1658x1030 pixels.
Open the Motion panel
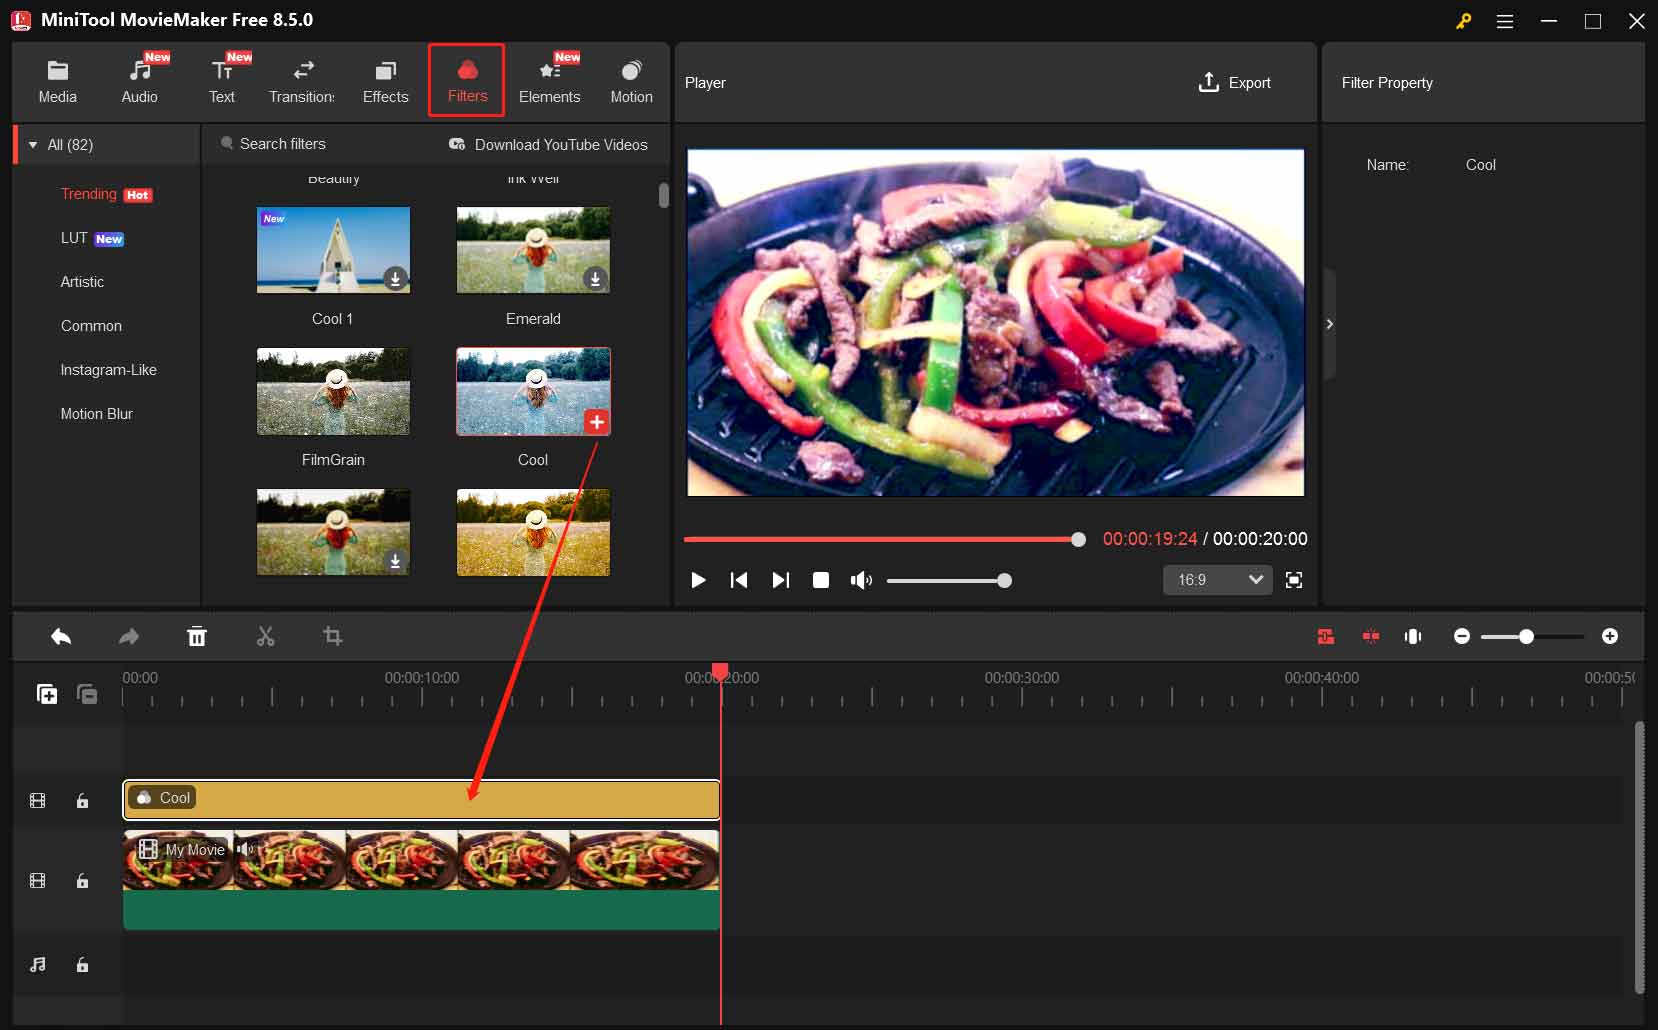tap(631, 80)
